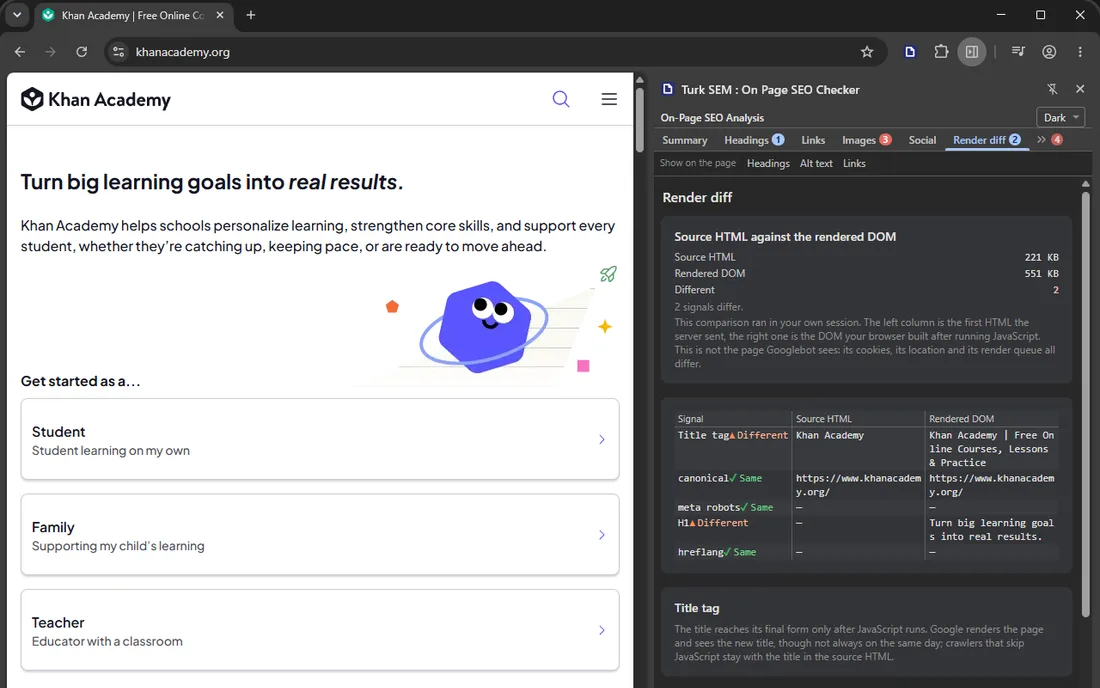1100x688 pixels.
Task: Click the 'Signal' column header
Action: (690, 419)
